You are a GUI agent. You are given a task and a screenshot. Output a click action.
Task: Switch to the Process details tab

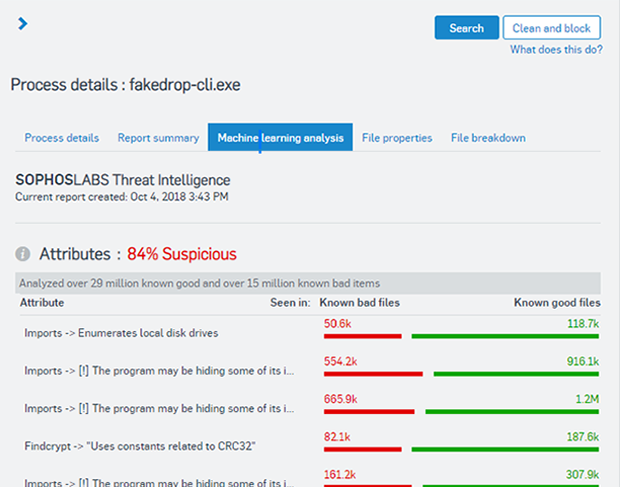coord(62,138)
